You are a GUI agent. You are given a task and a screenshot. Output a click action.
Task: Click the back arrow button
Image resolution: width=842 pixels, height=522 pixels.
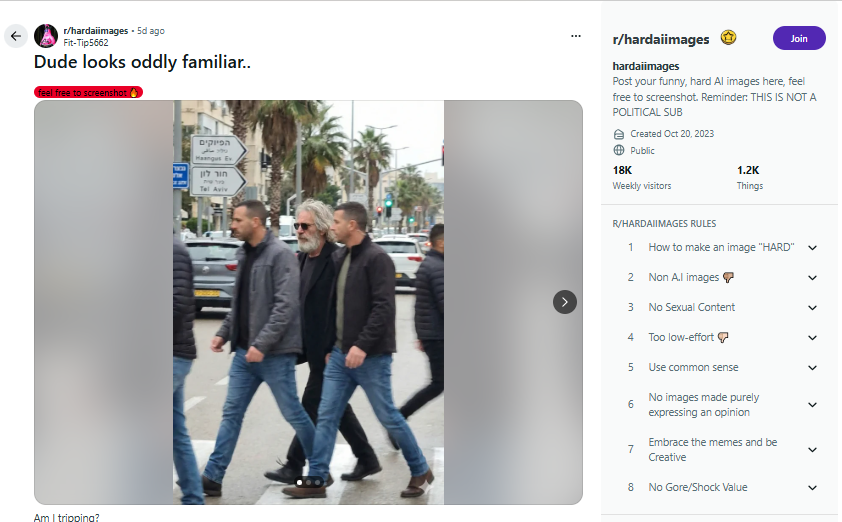point(15,37)
